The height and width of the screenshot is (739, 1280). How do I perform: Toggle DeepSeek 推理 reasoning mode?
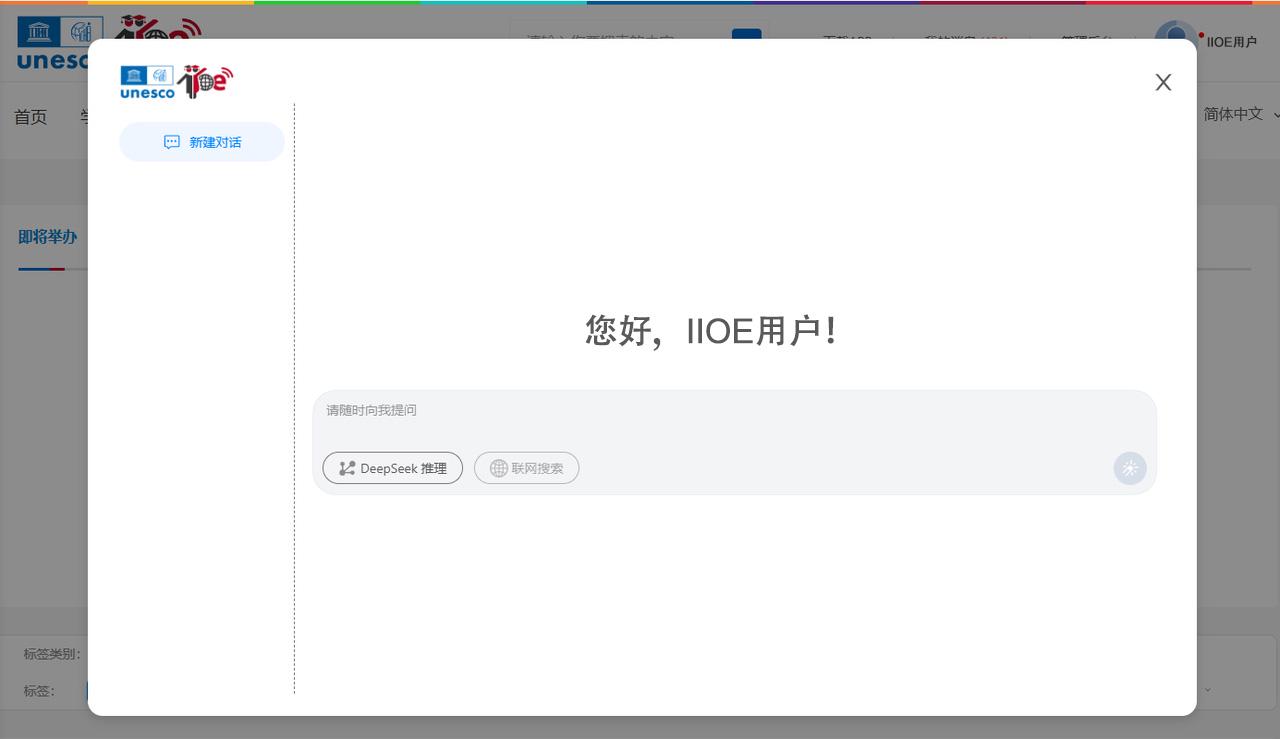coord(392,468)
